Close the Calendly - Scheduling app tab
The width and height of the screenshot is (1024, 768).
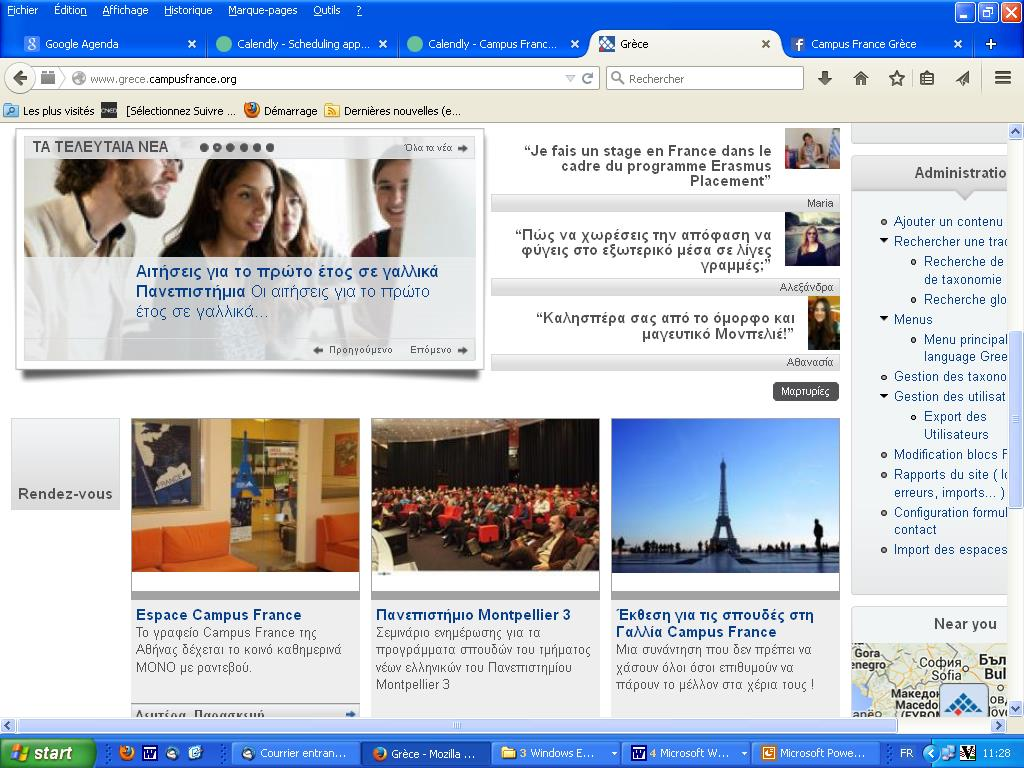(383, 44)
